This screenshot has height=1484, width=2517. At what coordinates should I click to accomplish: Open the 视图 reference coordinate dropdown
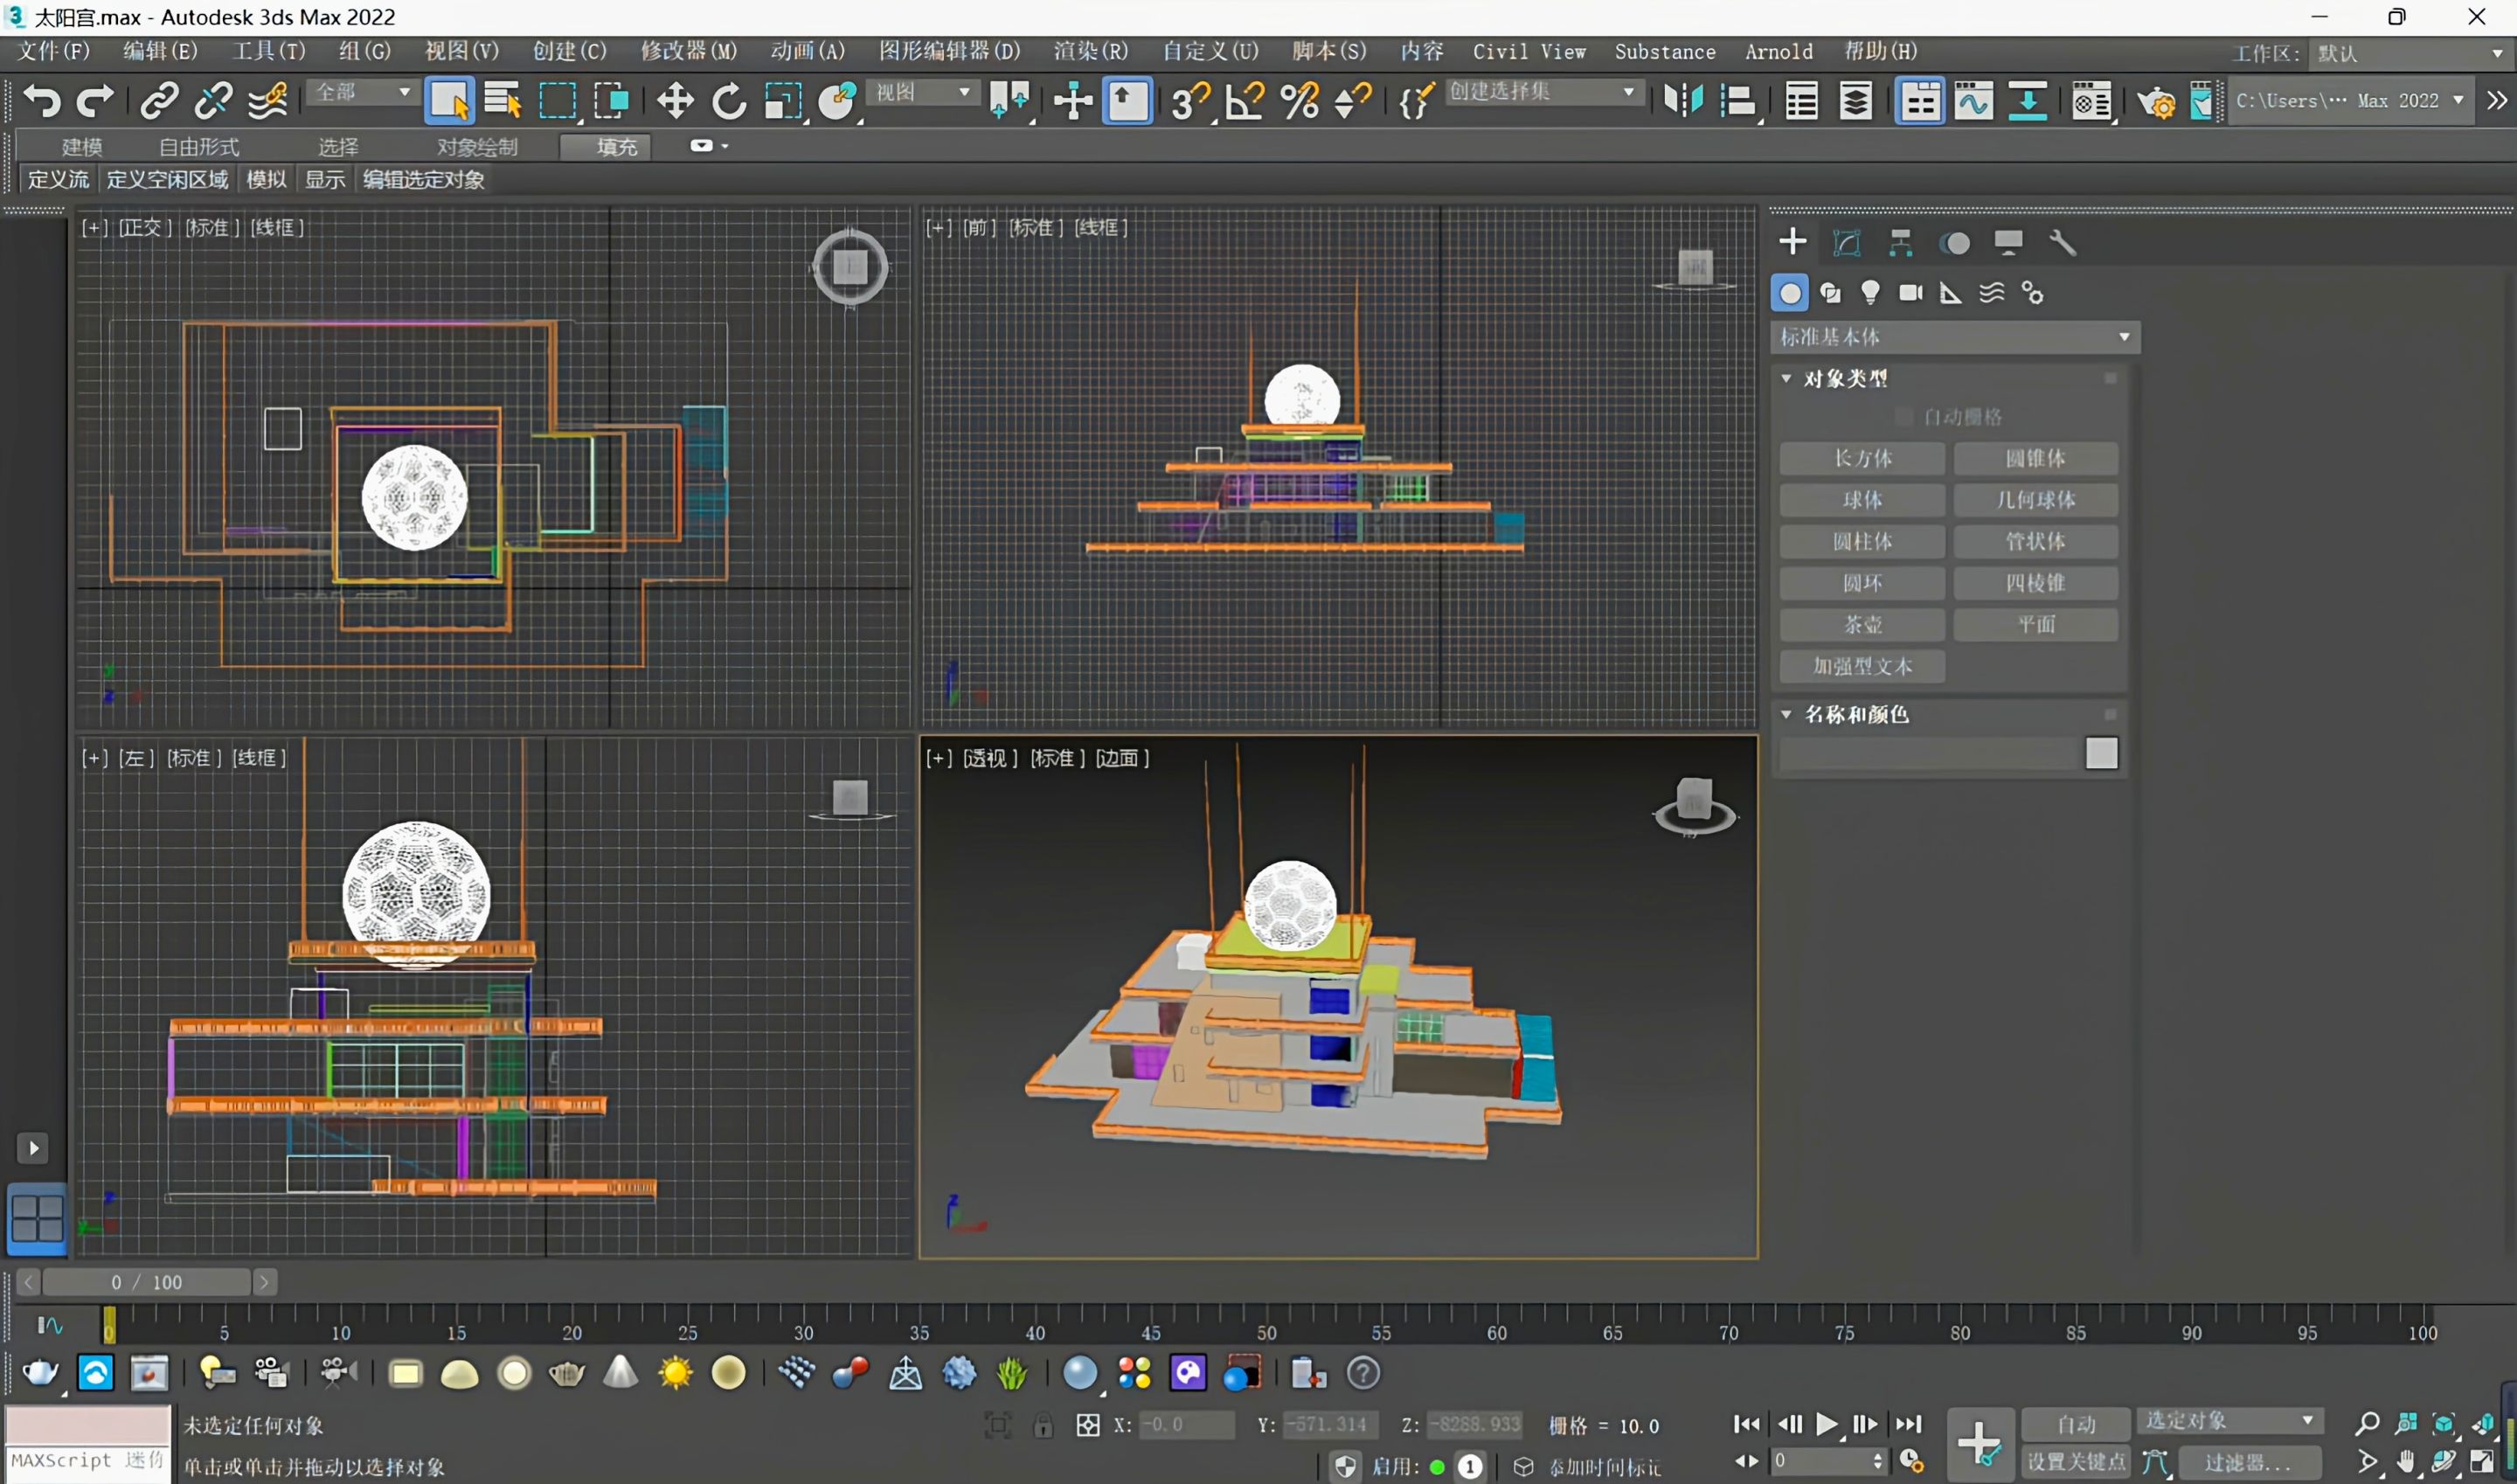point(921,92)
